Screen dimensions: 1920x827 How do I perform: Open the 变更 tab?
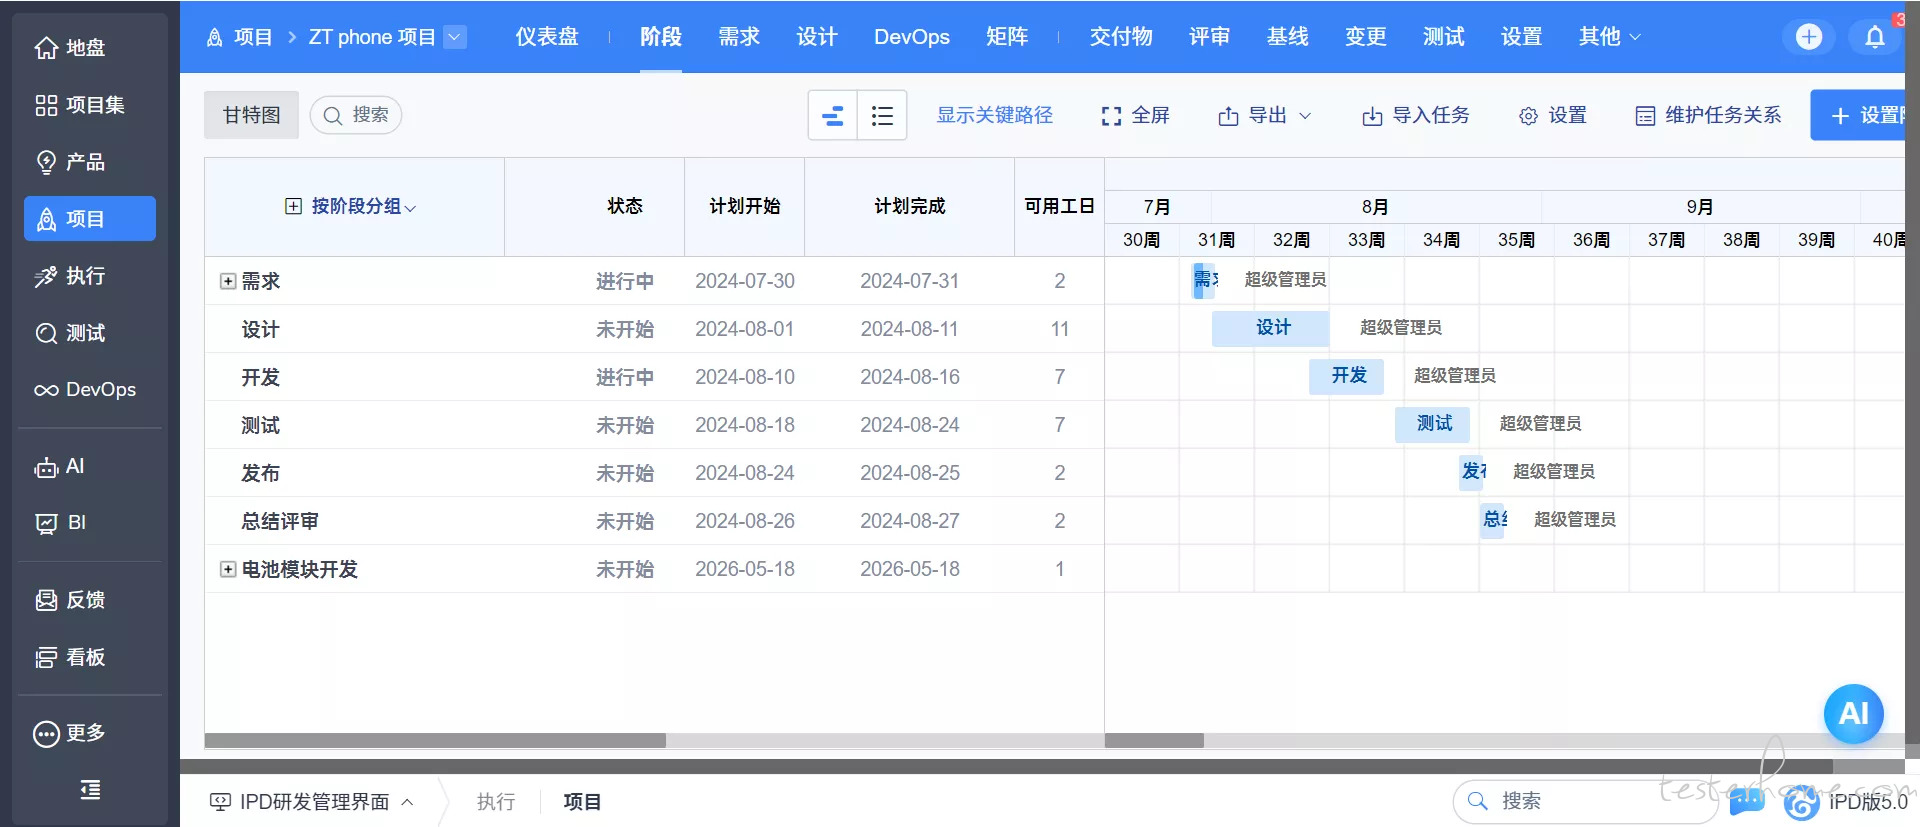coord(1366,37)
